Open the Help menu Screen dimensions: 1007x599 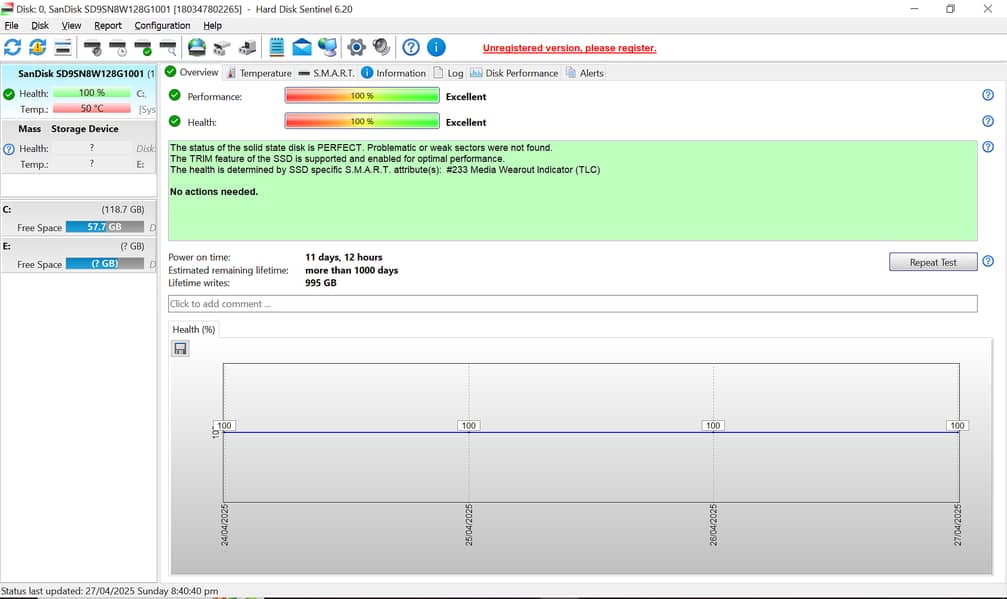pyautogui.click(x=213, y=26)
